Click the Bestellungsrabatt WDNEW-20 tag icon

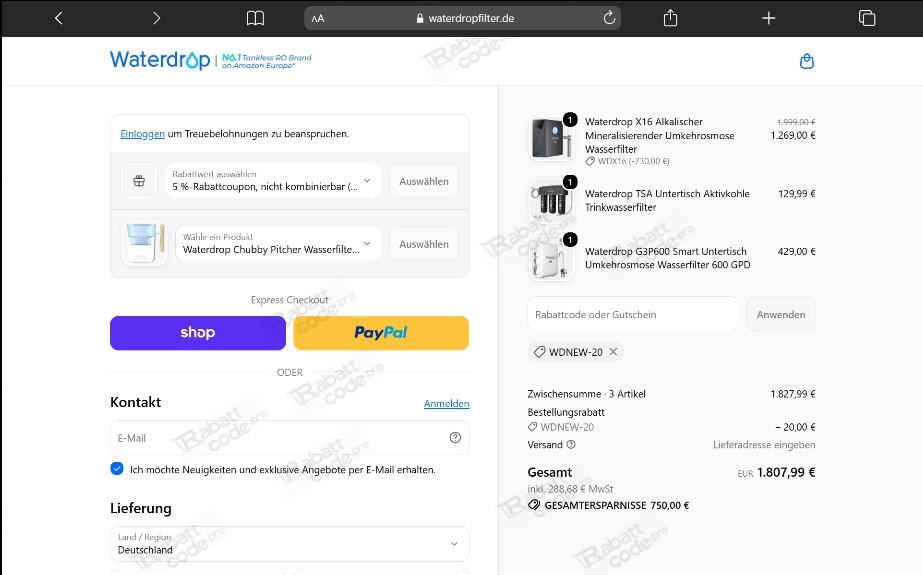[x=532, y=427]
